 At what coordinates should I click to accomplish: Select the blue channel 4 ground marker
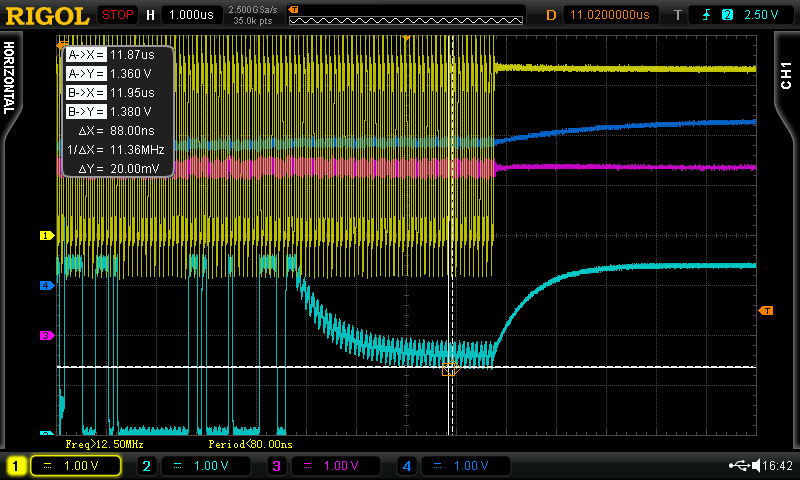(x=45, y=286)
